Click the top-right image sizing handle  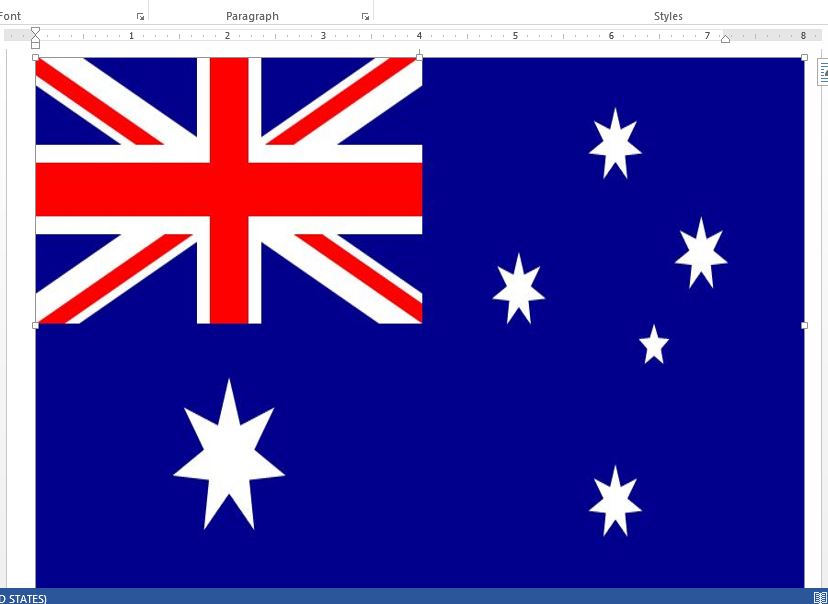pos(804,58)
